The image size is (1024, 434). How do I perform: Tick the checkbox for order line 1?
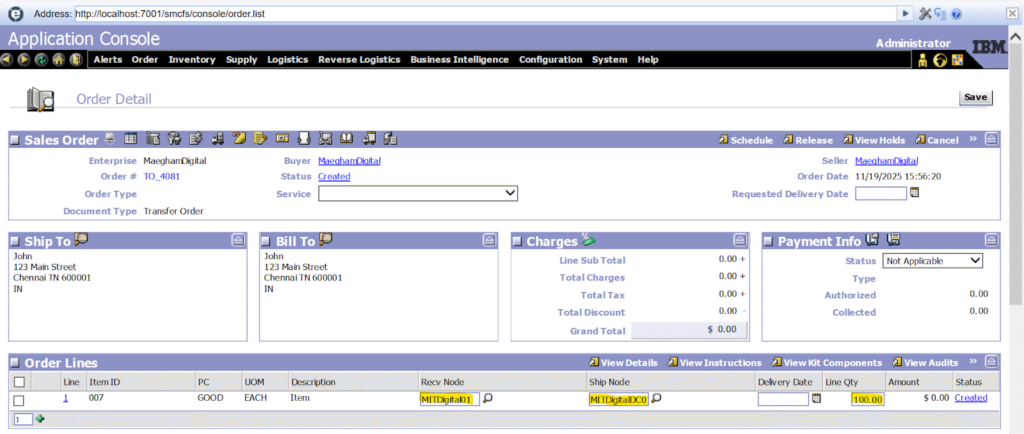click(x=19, y=400)
